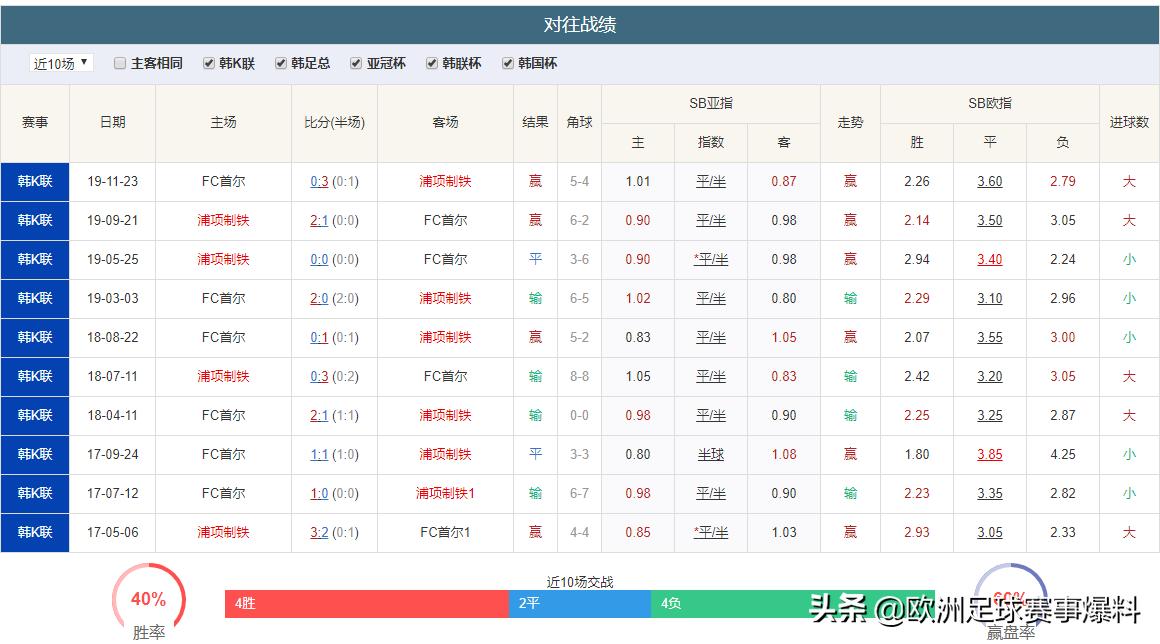1160x644 pixels.
Task: Uncheck the 韩K联 league filter
Action: tap(208, 62)
